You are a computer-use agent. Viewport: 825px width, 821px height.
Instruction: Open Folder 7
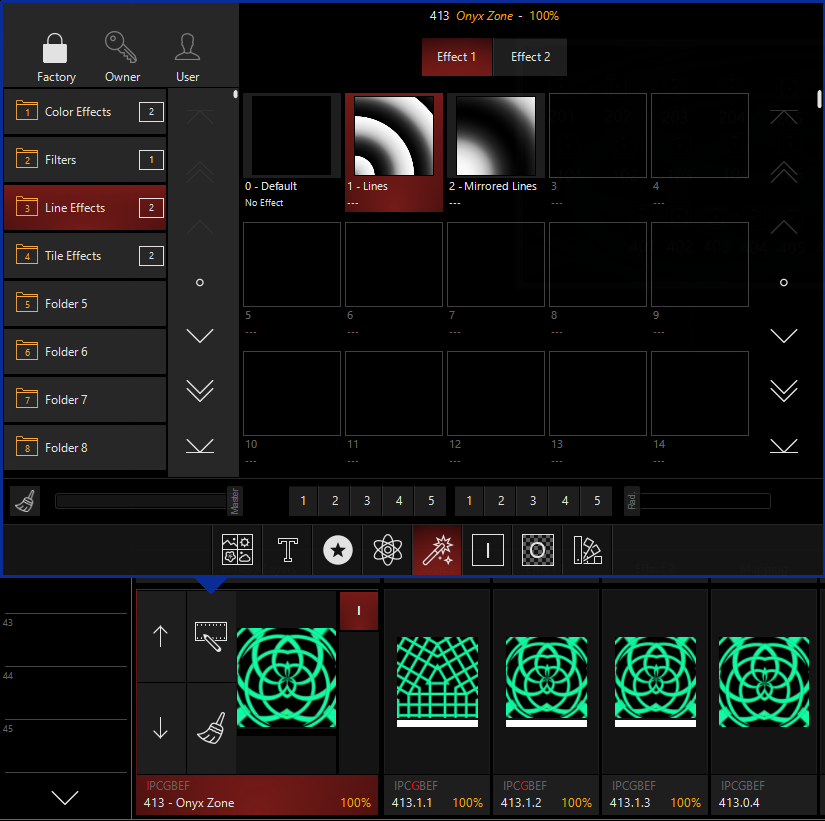pos(85,399)
